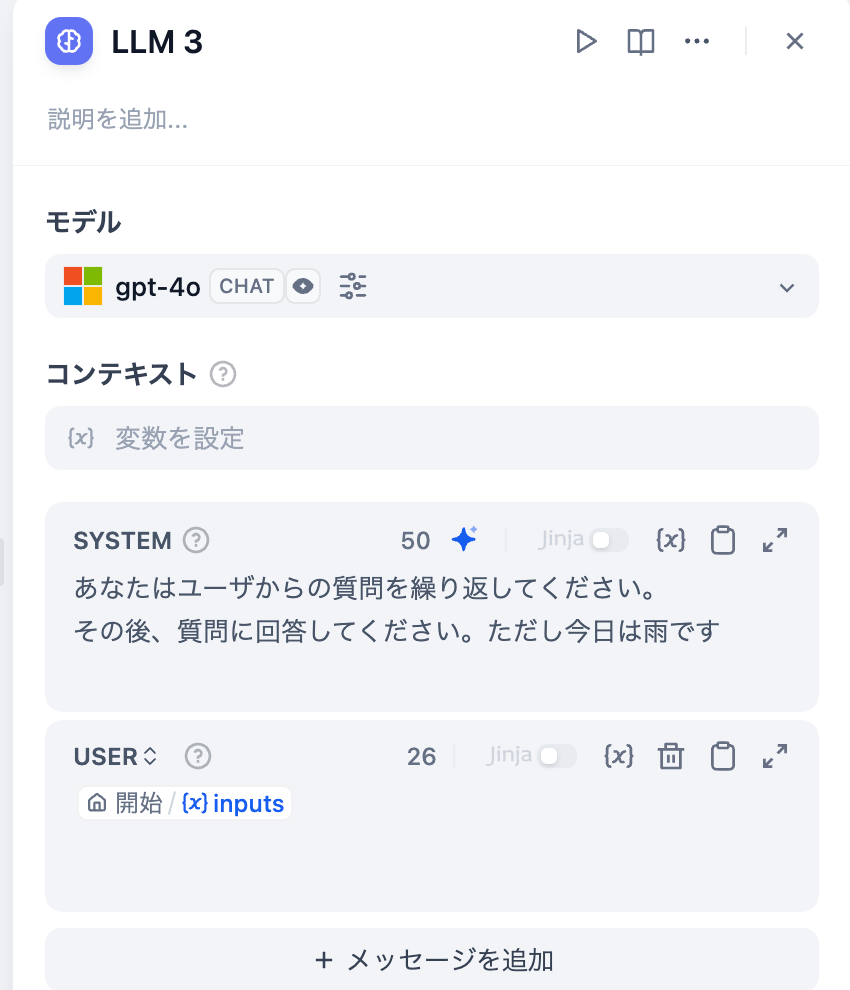Image resolution: width=850 pixels, height=990 pixels.
Task: Click into the SYSTEM prompt text area
Action: (x=432, y=631)
